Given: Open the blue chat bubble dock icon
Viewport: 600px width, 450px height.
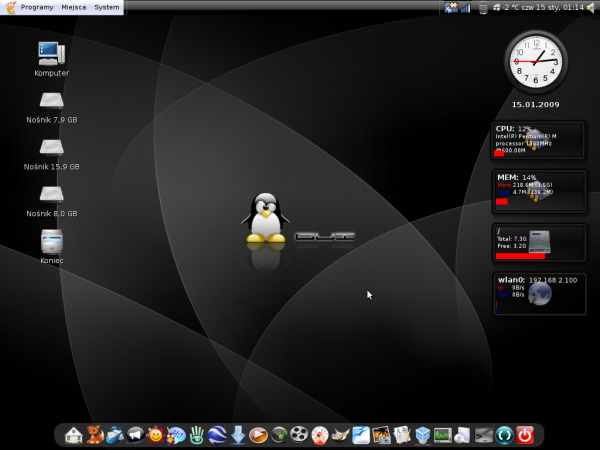Looking at the screenshot, I should point(176,435).
